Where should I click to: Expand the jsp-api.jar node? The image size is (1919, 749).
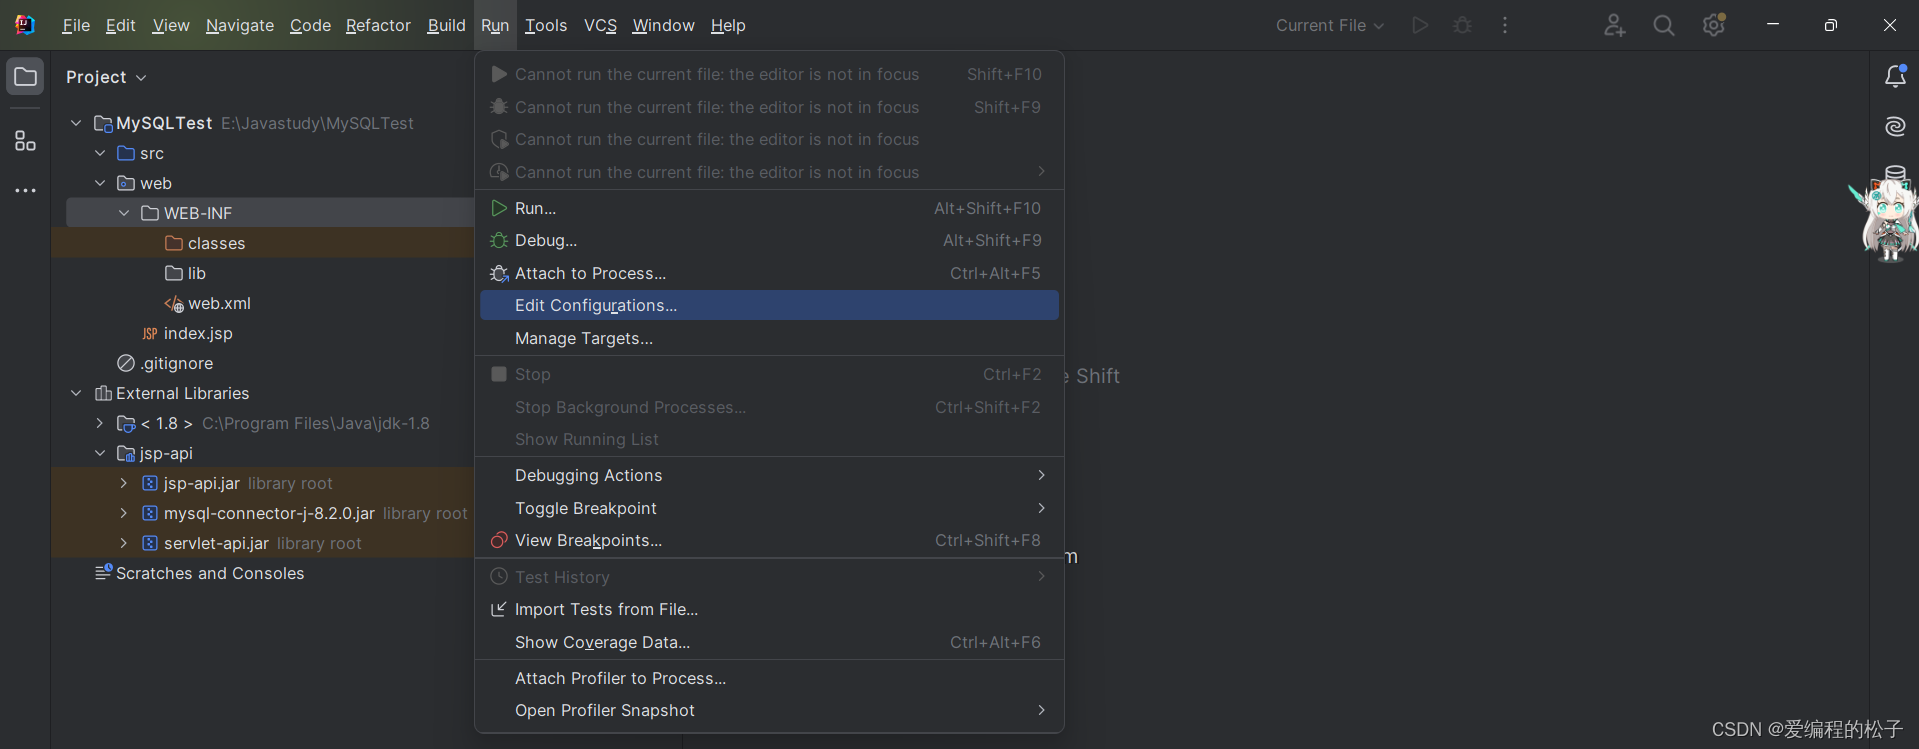coord(124,483)
